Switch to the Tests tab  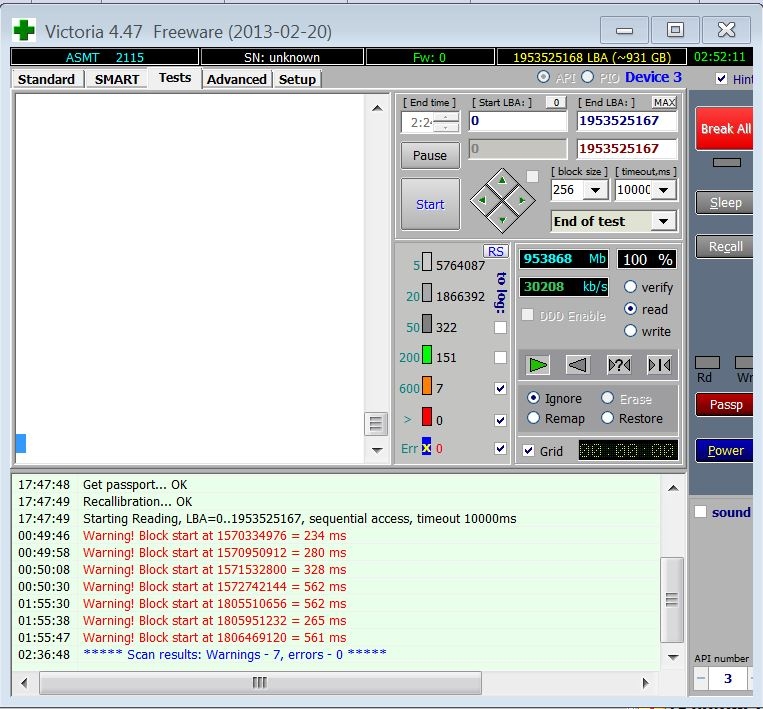point(175,78)
